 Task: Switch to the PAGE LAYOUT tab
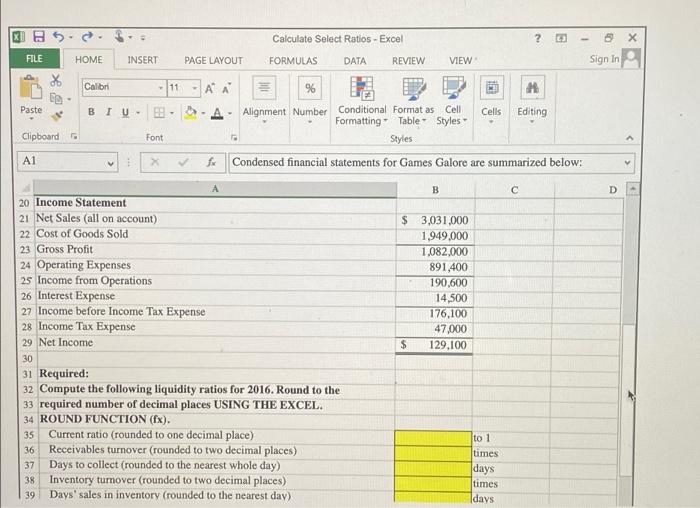213,60
